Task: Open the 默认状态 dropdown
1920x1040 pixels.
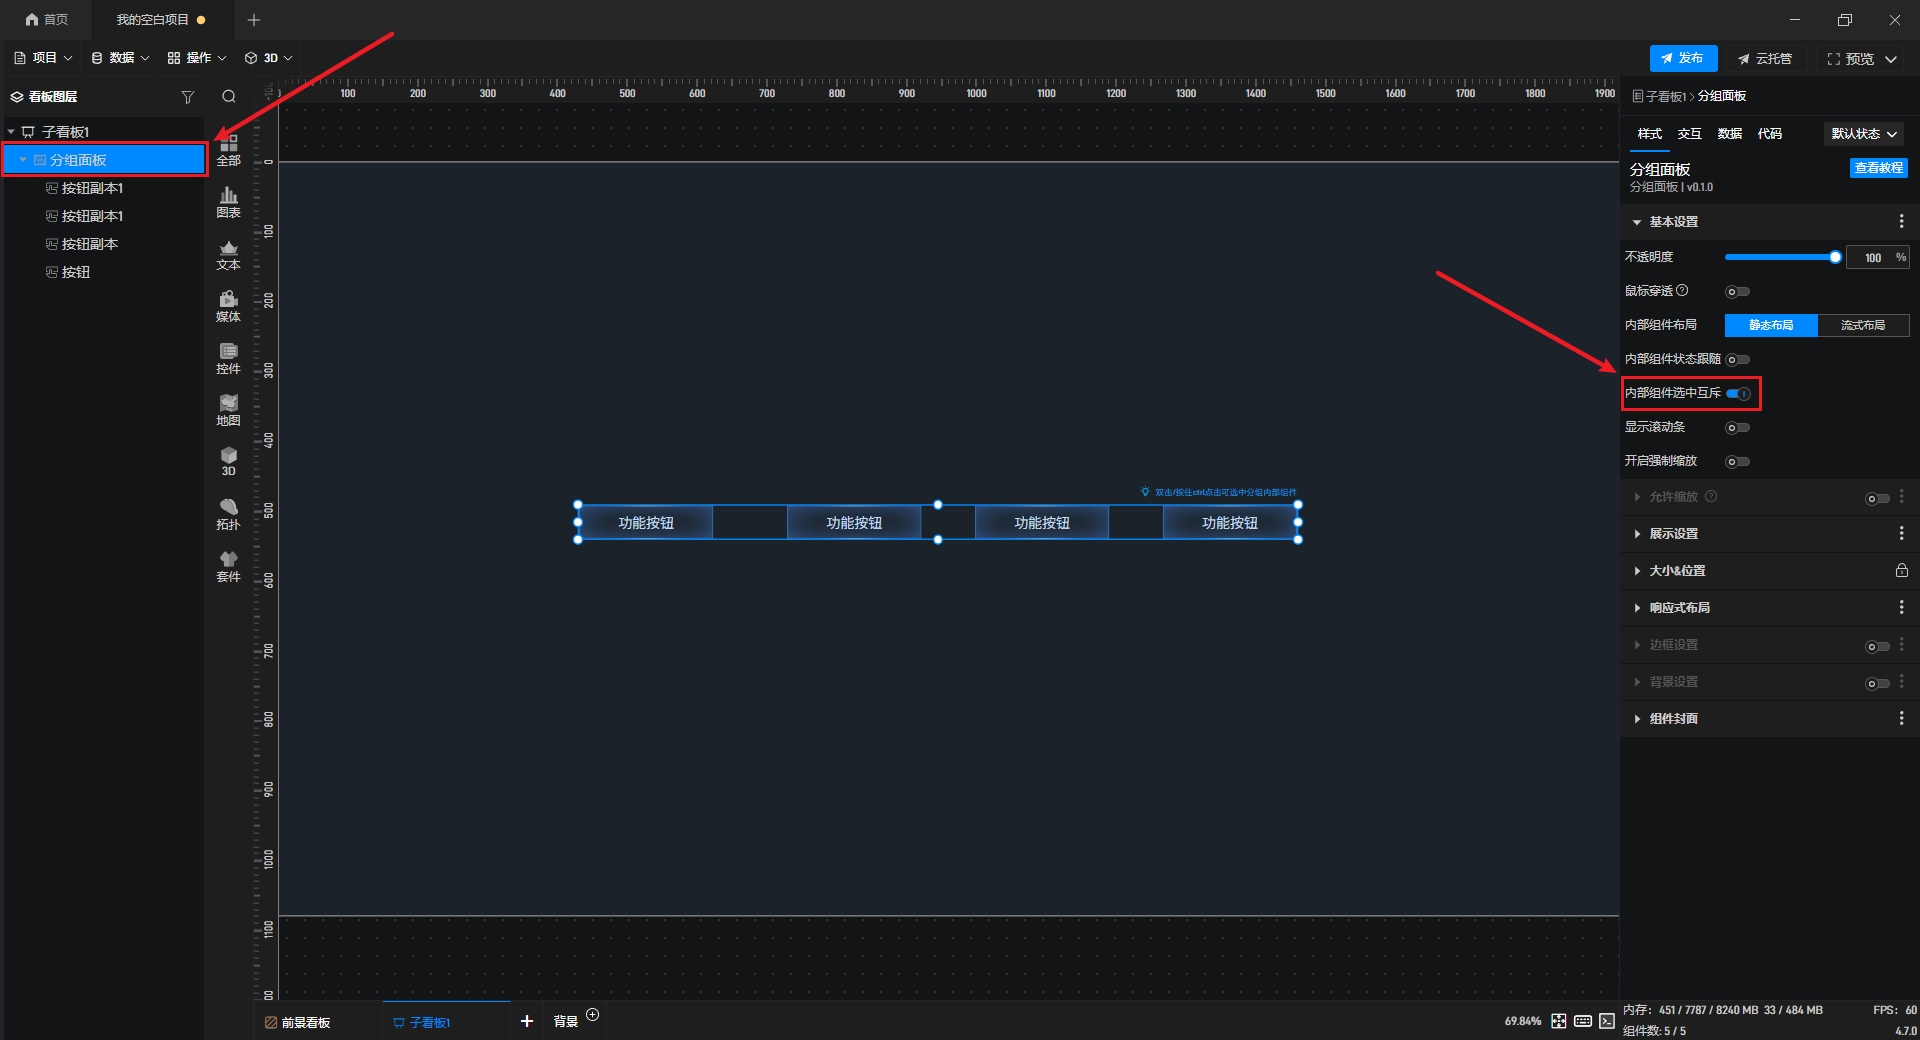Action: pos(1864,134)
